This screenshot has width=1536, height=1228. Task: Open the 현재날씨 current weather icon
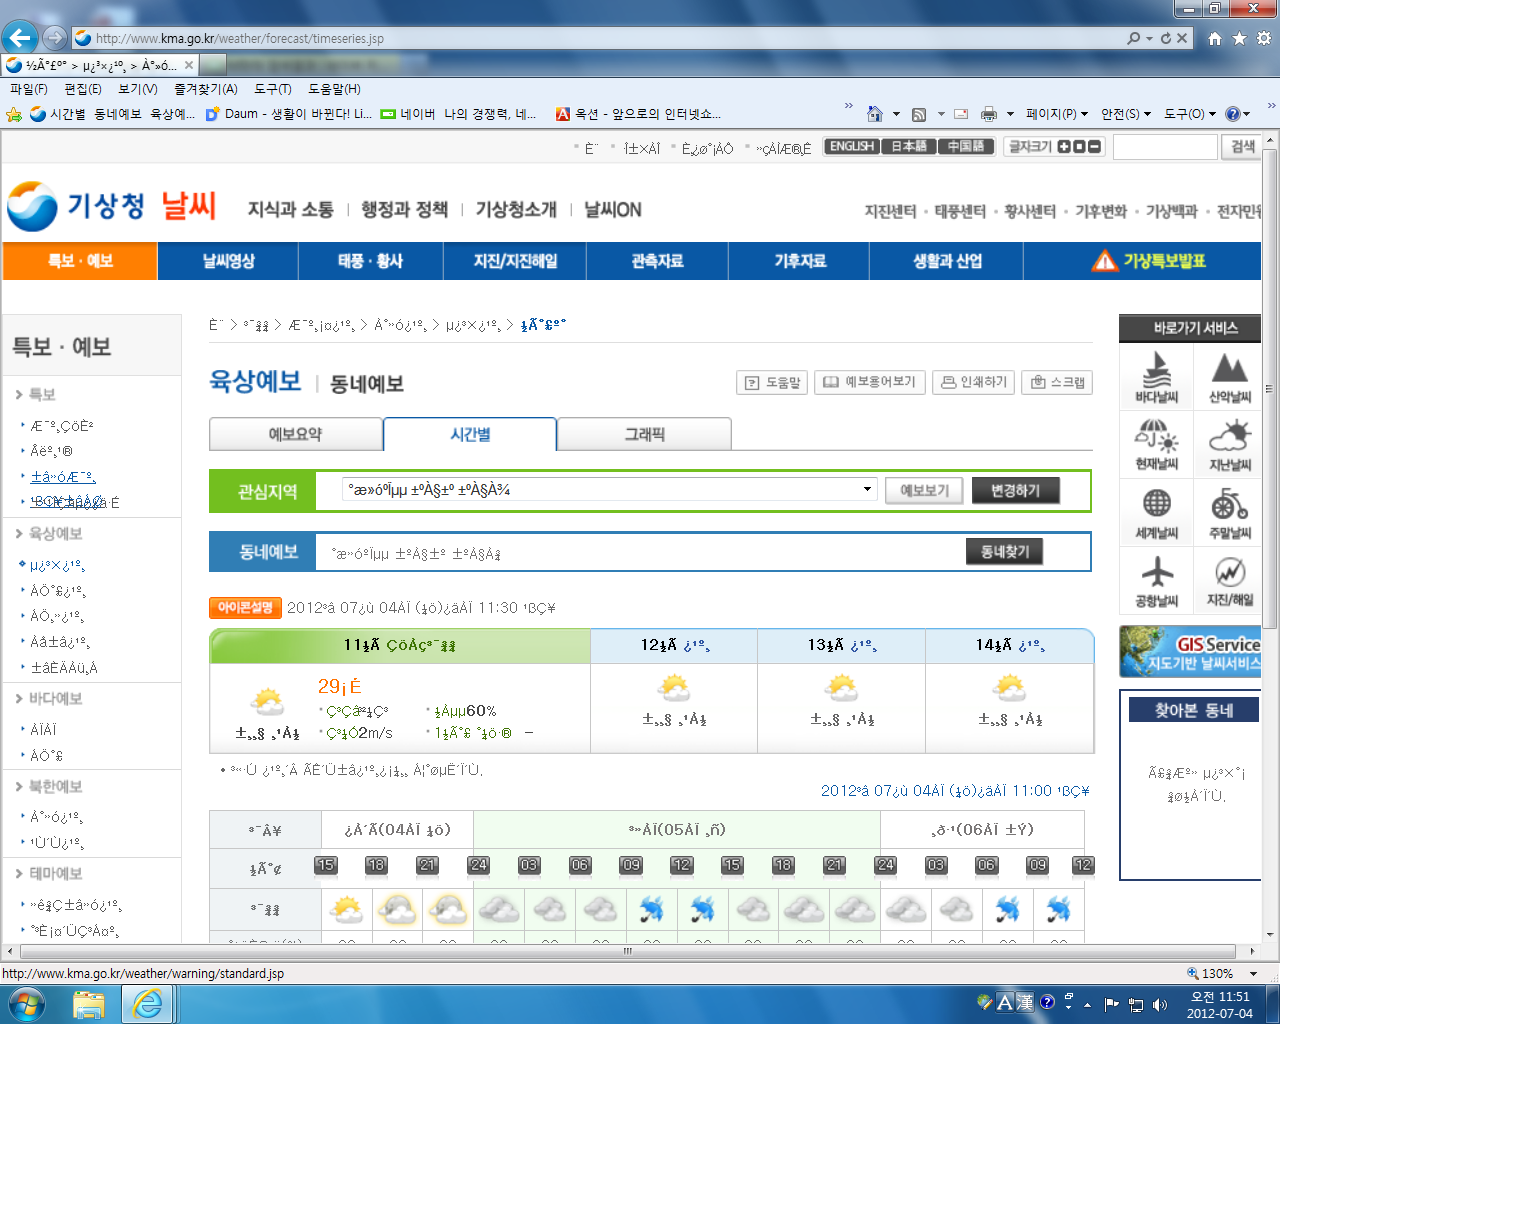click(1157, 445)
